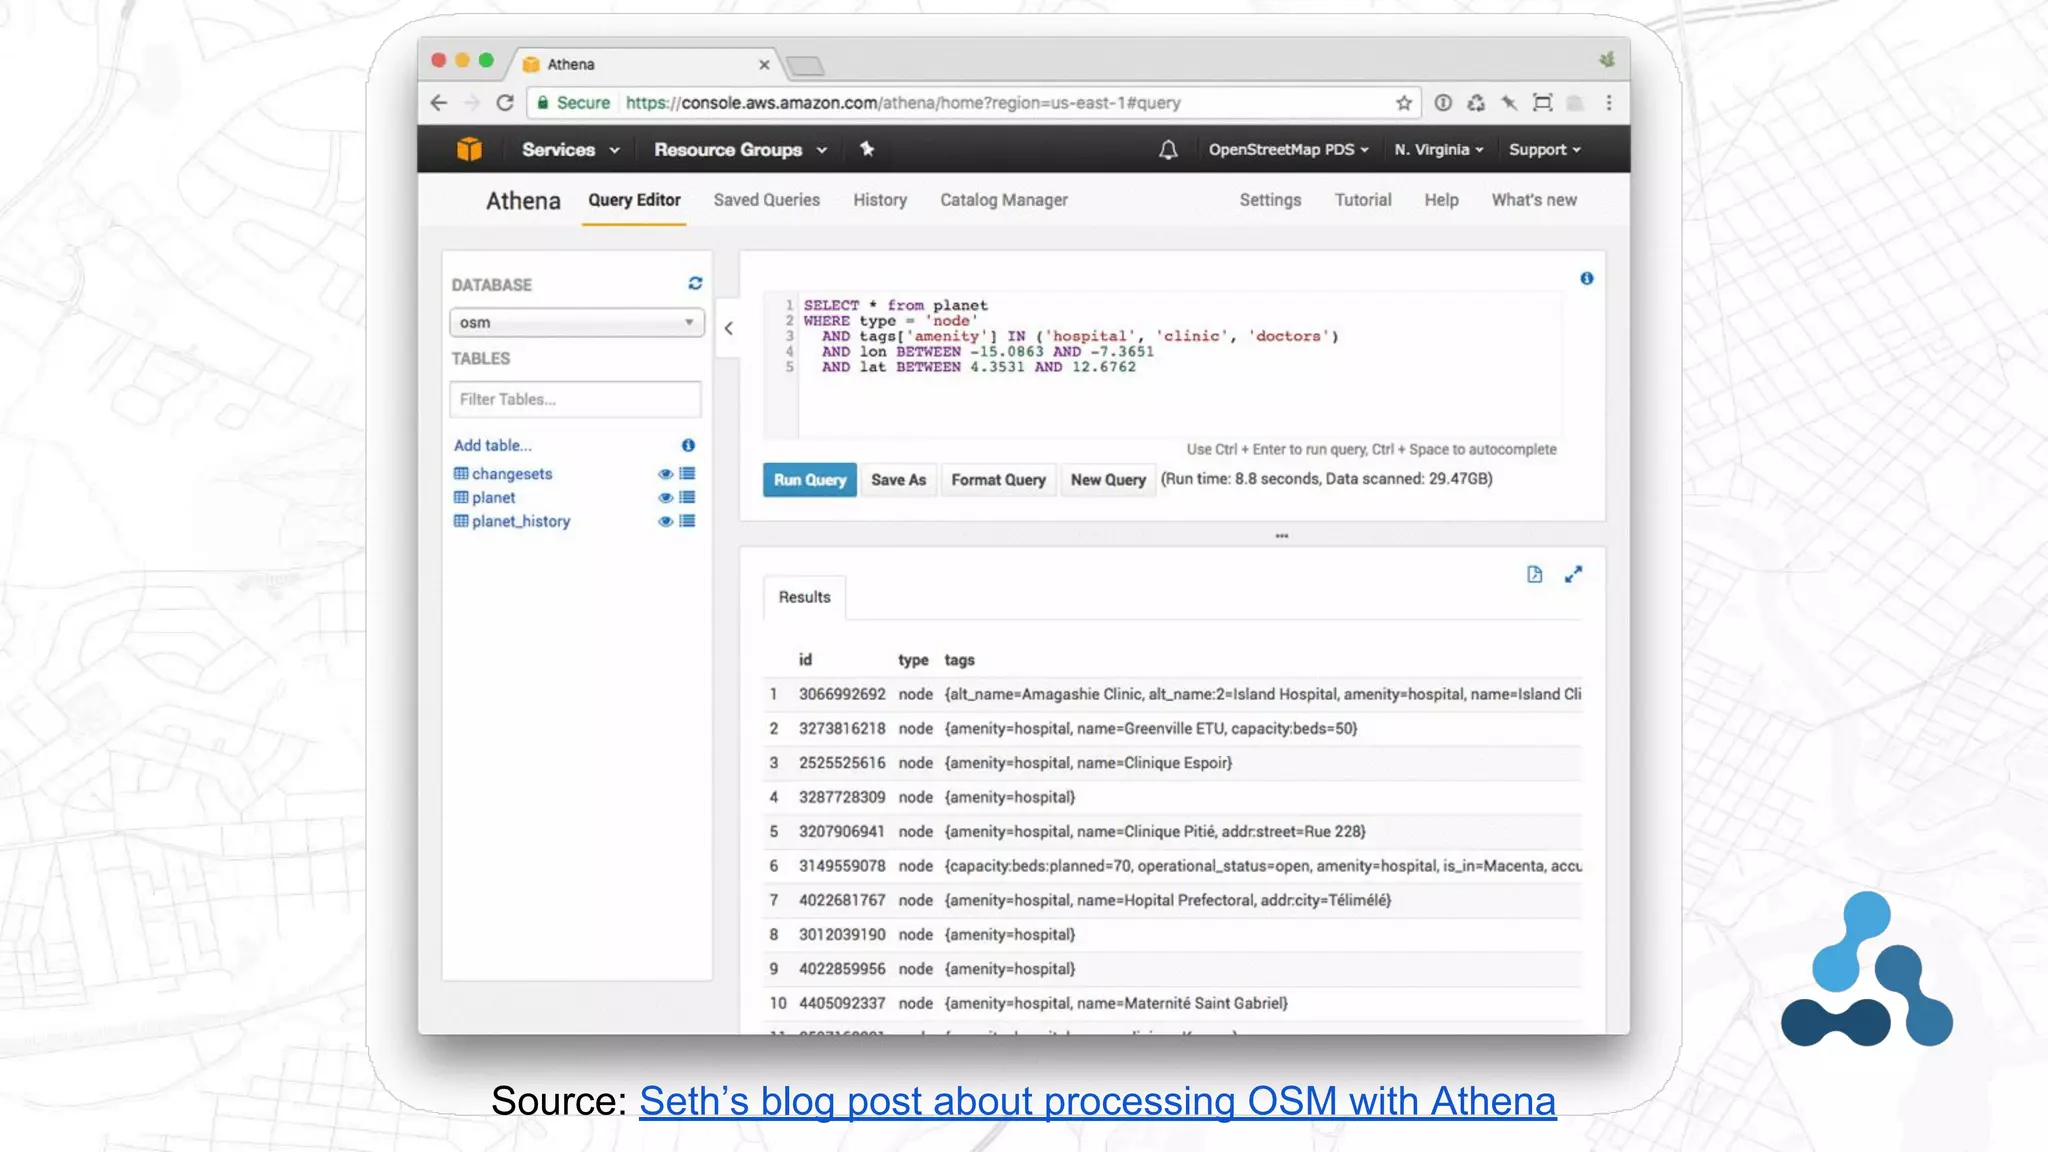The height and width of the screenshot is (1152, 2048).
Task: Preview the planet table eye icon
Action: pos(665,498)
